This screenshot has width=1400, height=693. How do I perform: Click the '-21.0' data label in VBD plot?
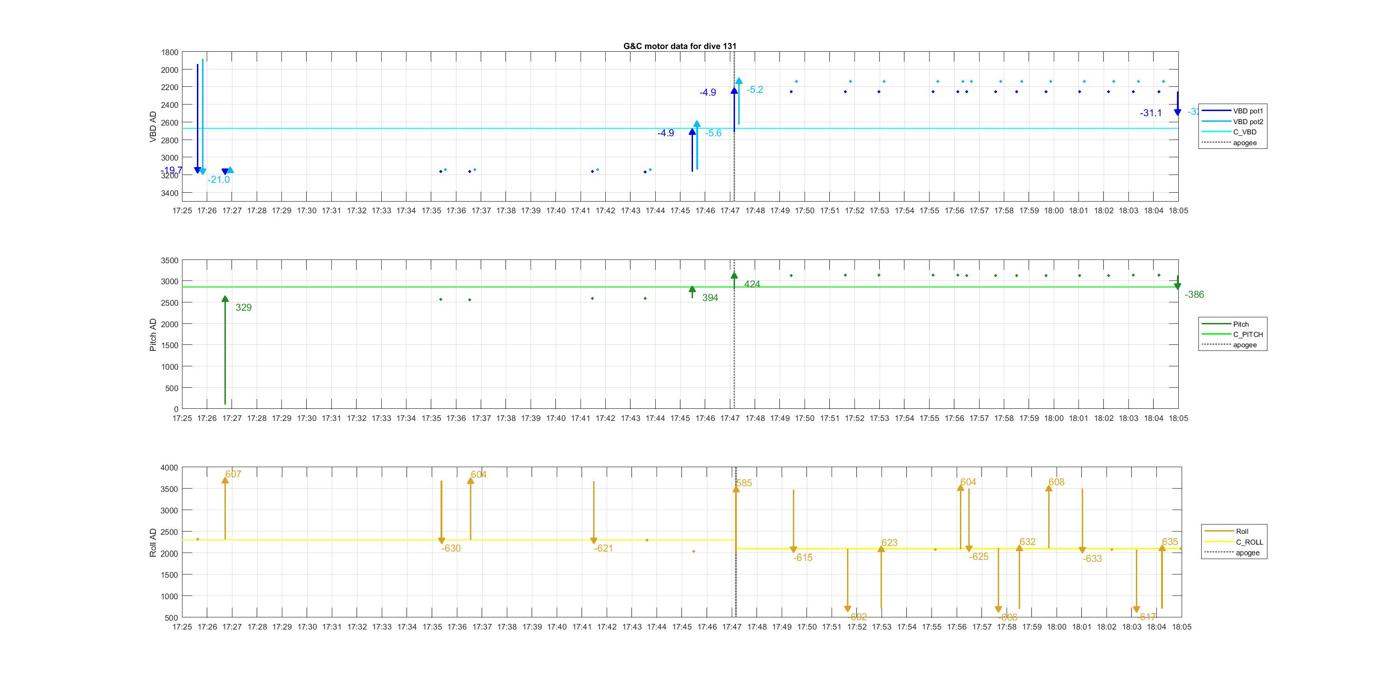(x=218, y=180)
